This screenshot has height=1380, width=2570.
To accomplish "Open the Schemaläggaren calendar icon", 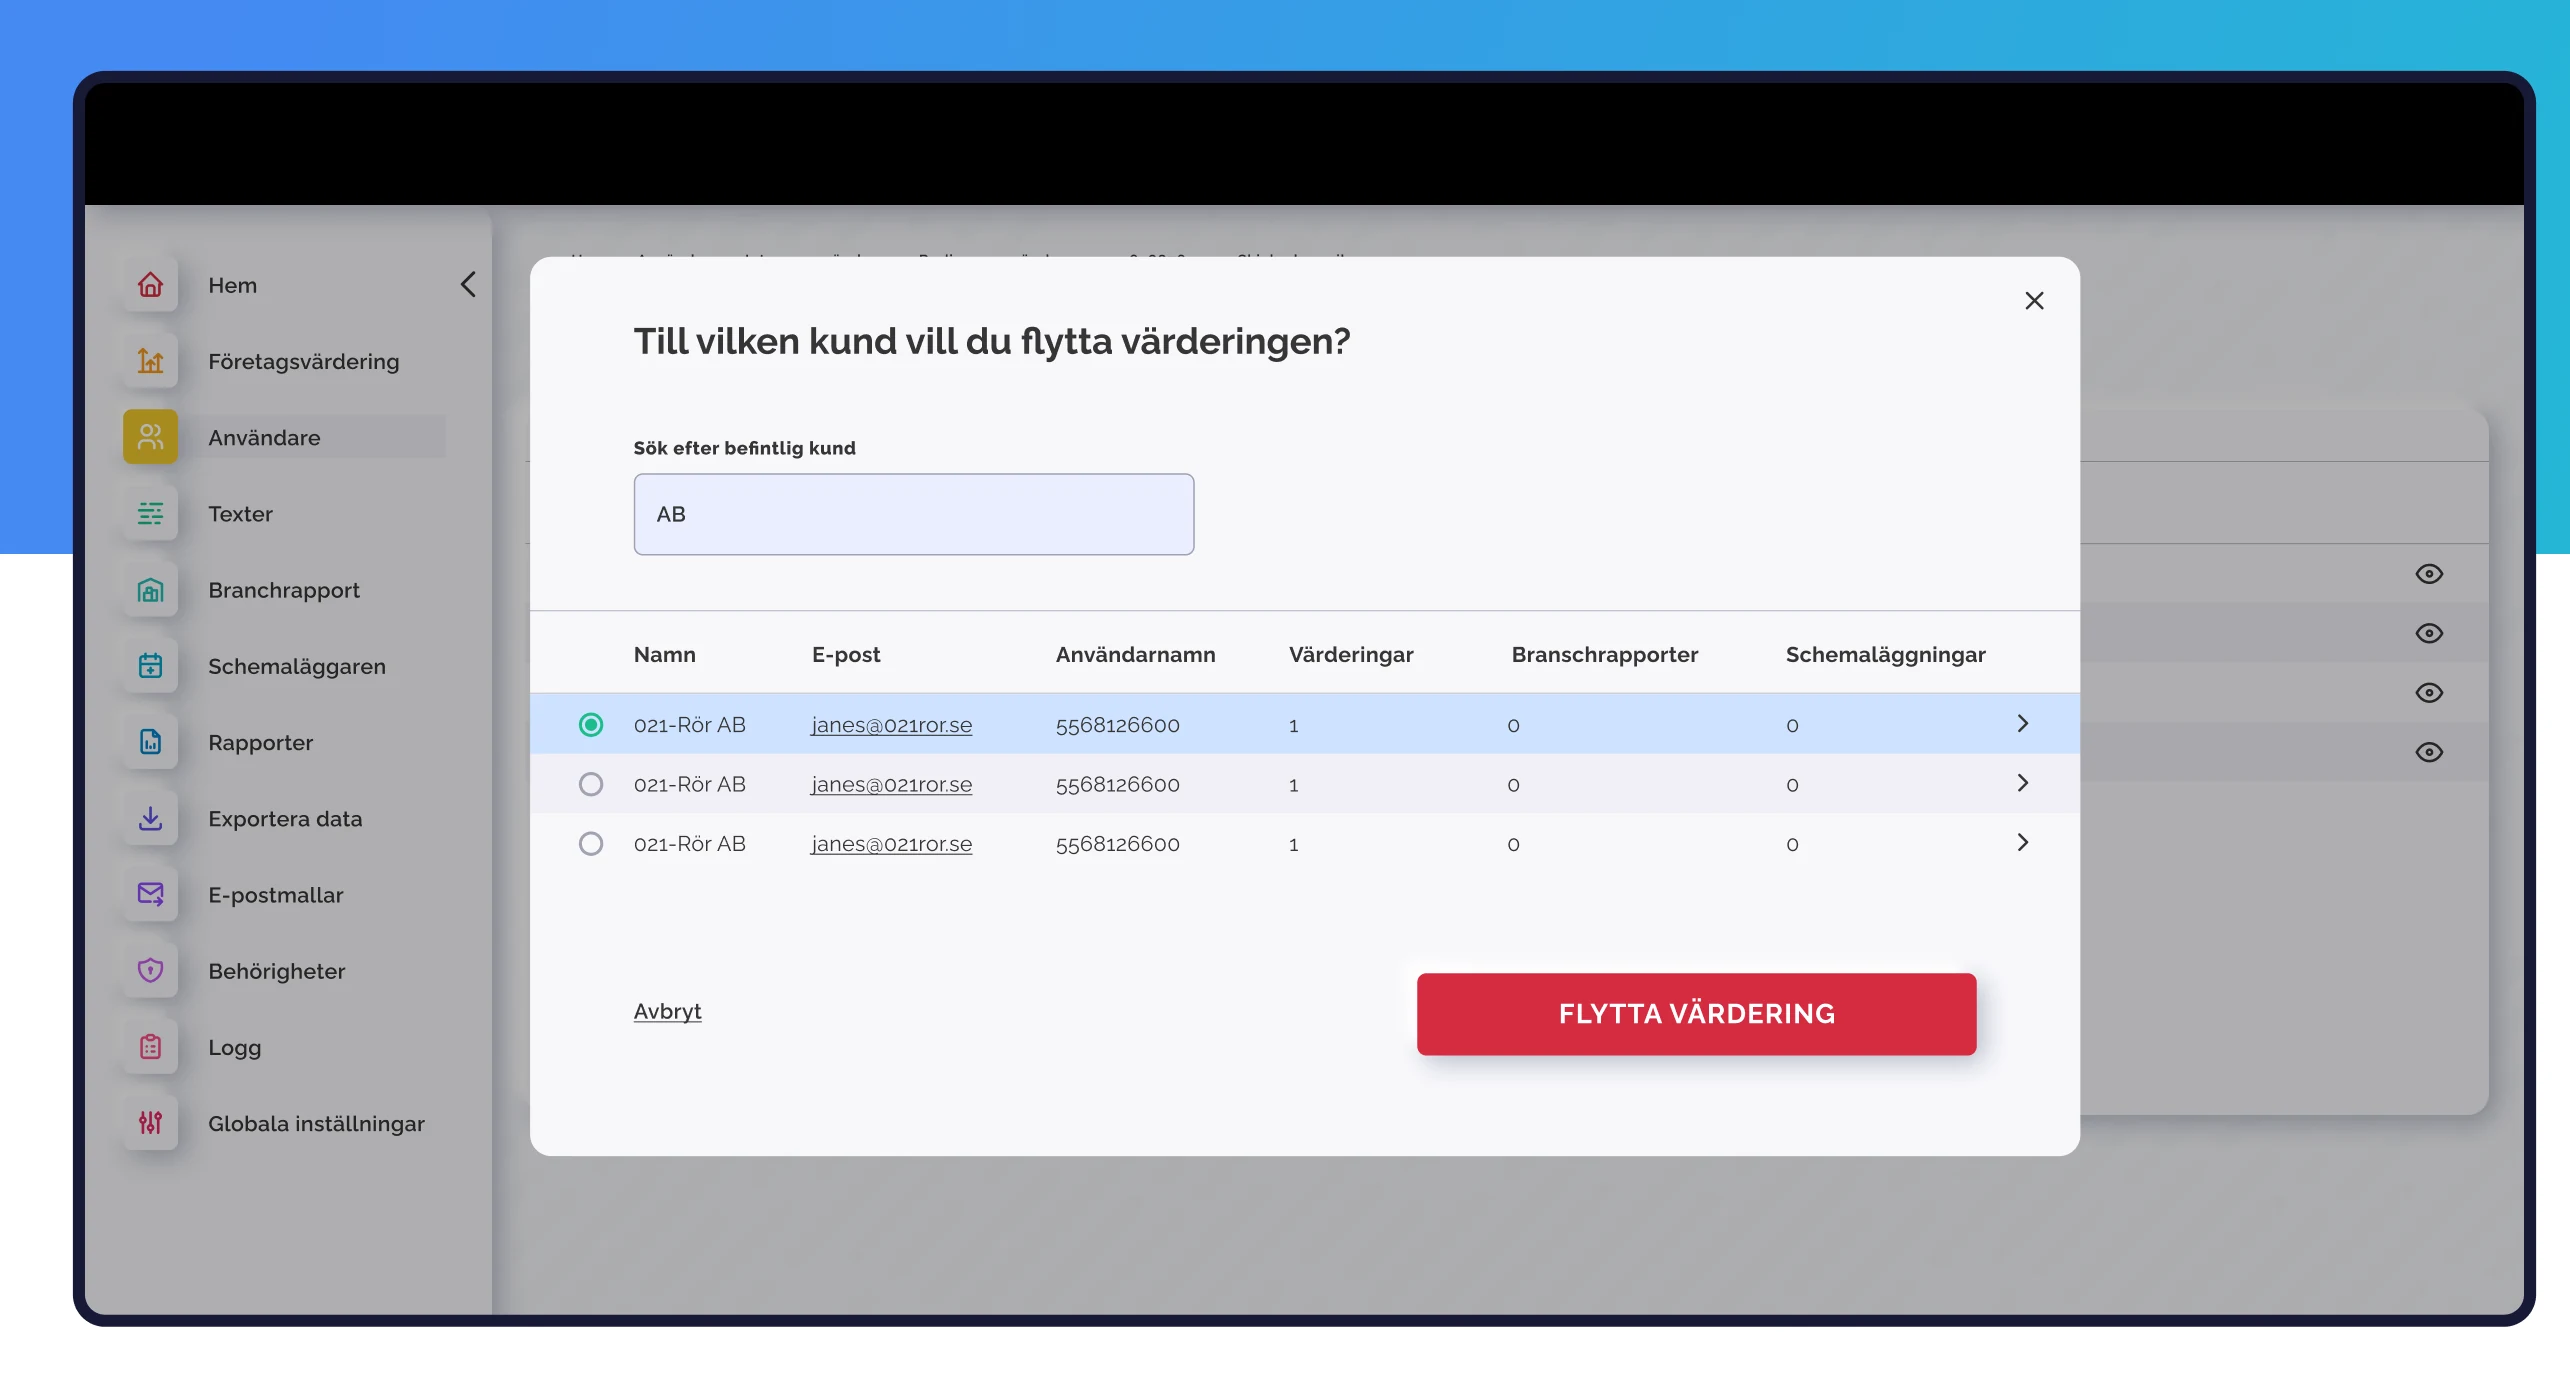I will pos(150,666).
